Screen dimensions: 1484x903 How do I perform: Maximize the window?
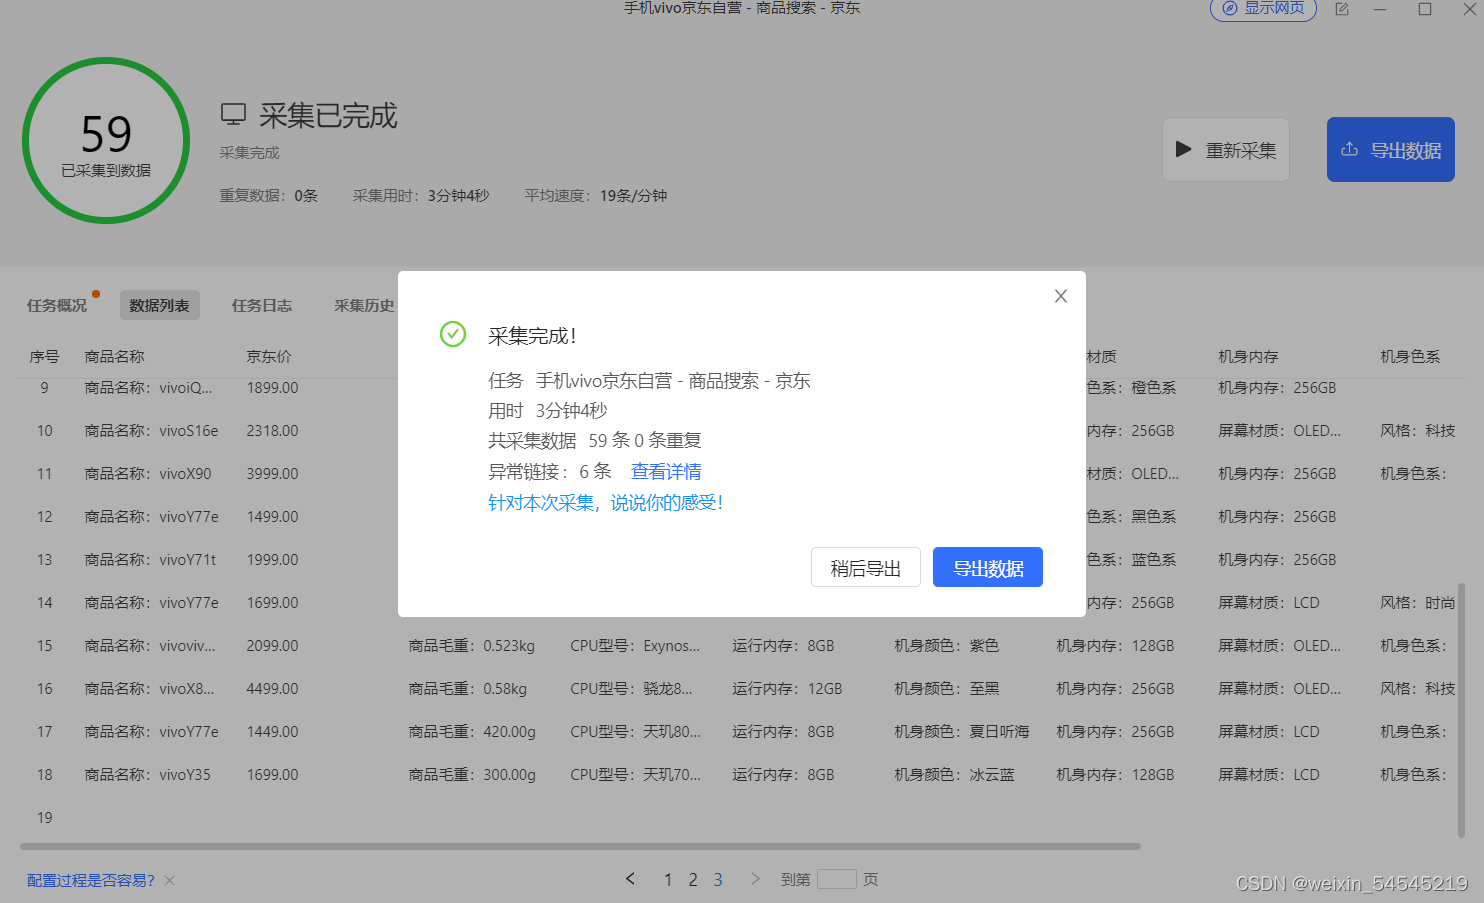pyautogui.click(x=1425, y=9)
